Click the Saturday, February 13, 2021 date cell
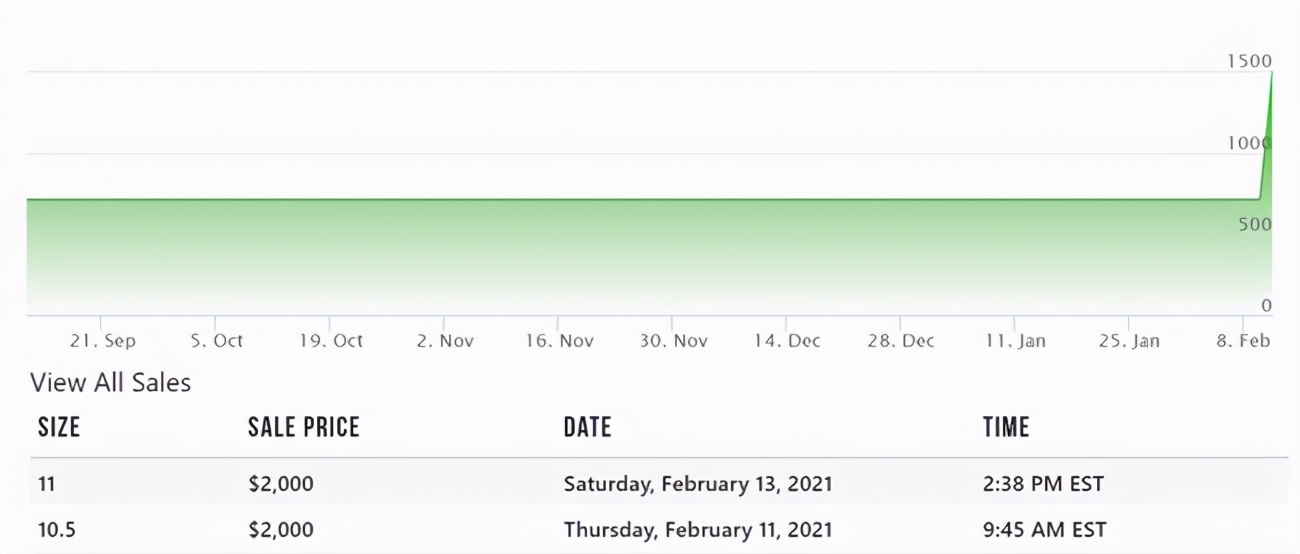Screen dimensions: 1300x554 697,484
